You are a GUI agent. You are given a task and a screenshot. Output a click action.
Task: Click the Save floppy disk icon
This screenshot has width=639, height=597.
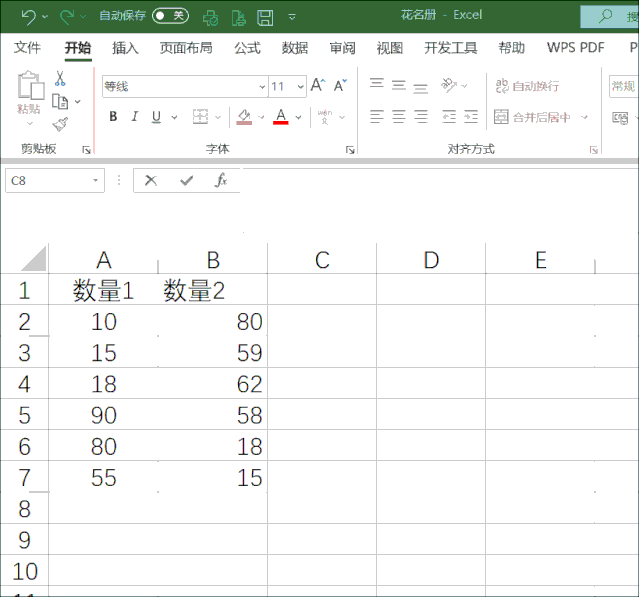coord(265,16)
